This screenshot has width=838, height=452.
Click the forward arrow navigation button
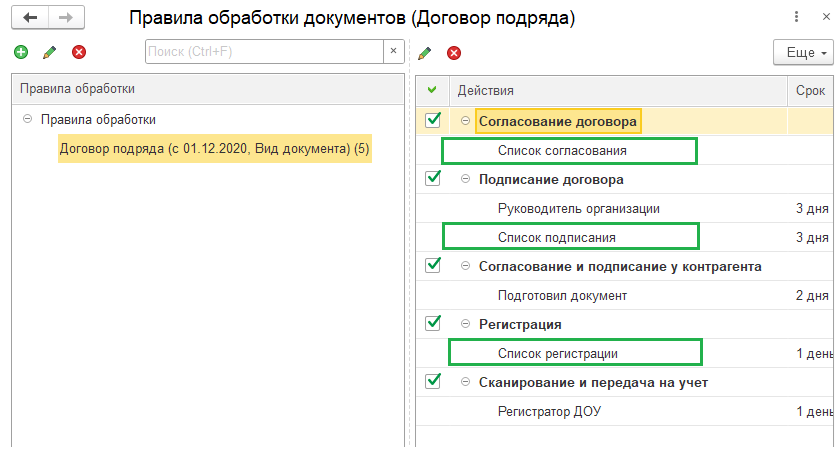(65, 18)
